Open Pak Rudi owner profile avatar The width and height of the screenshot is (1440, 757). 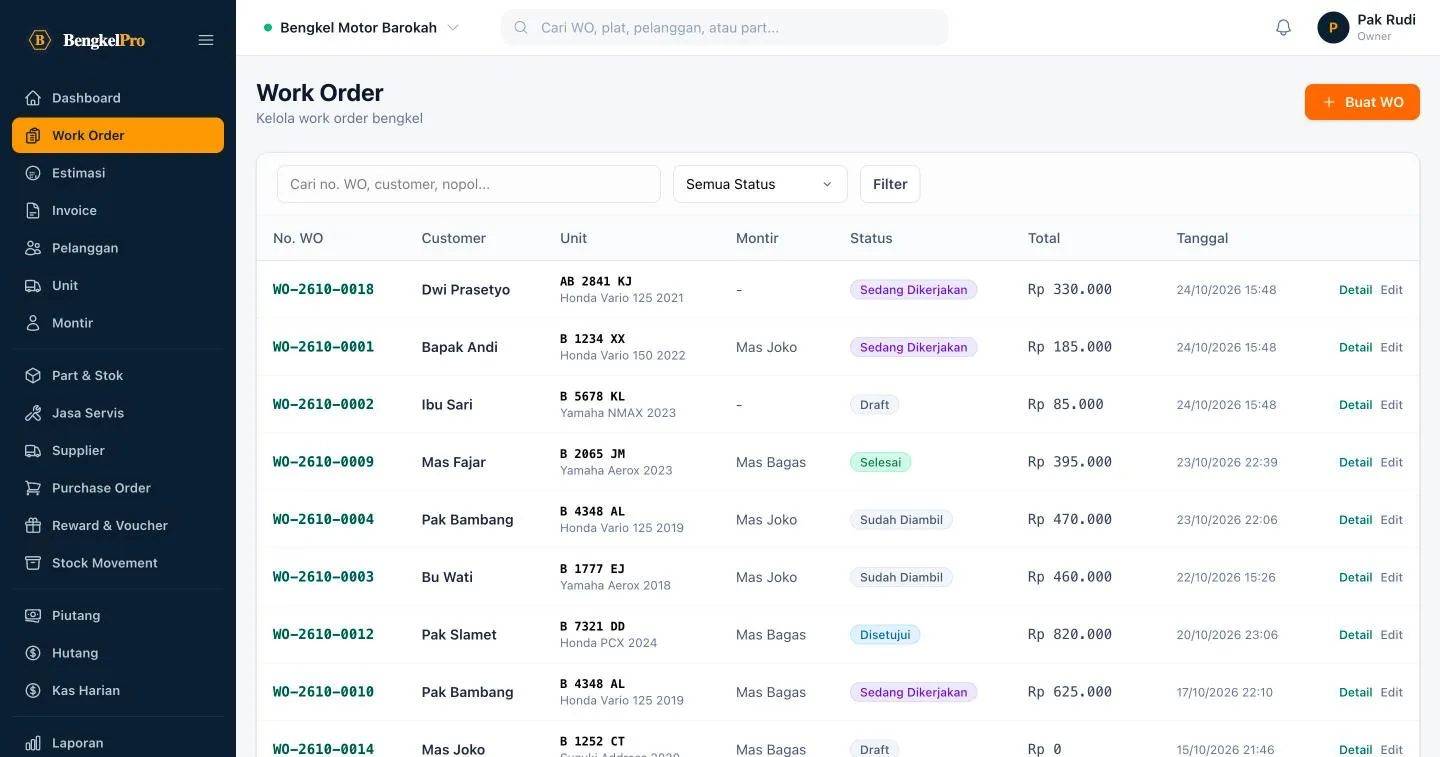1333,28
